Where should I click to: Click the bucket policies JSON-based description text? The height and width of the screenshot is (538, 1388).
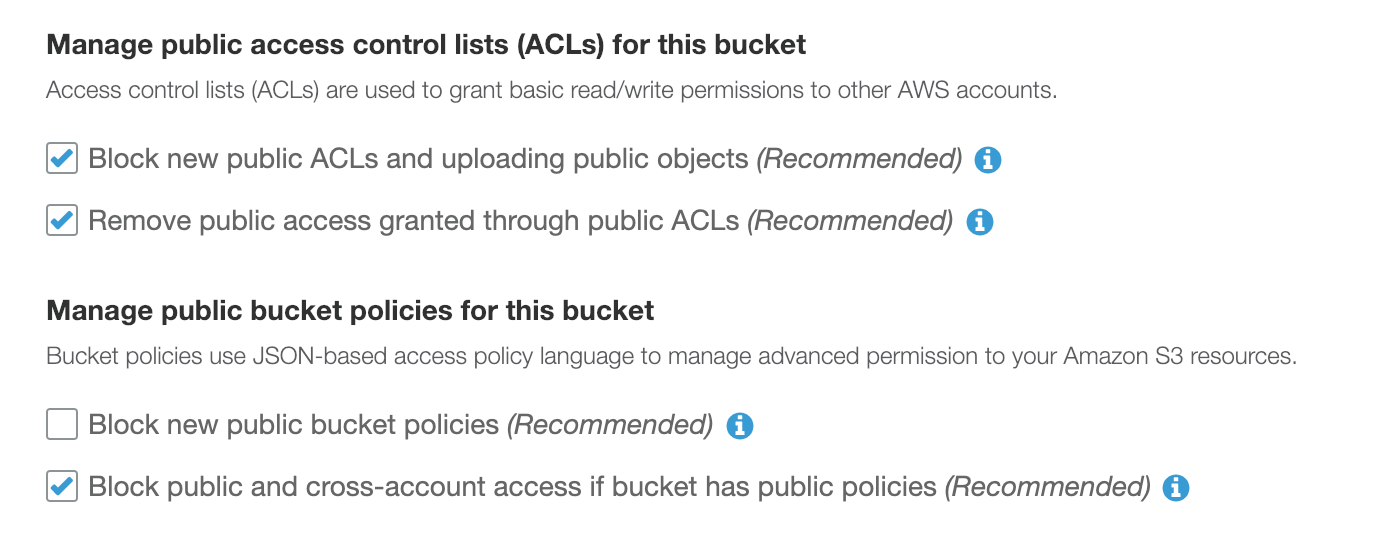671,356
